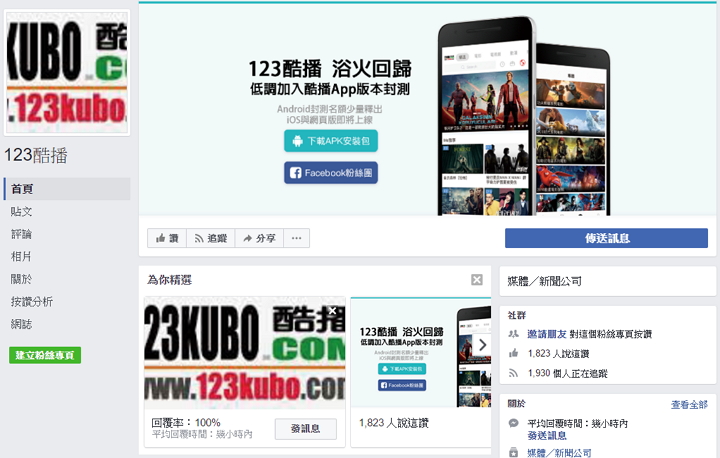Image resolution: width=720 pixels, height=458 pixels.
Task: Open the 貼文 posts section
Action: [22, 211]
